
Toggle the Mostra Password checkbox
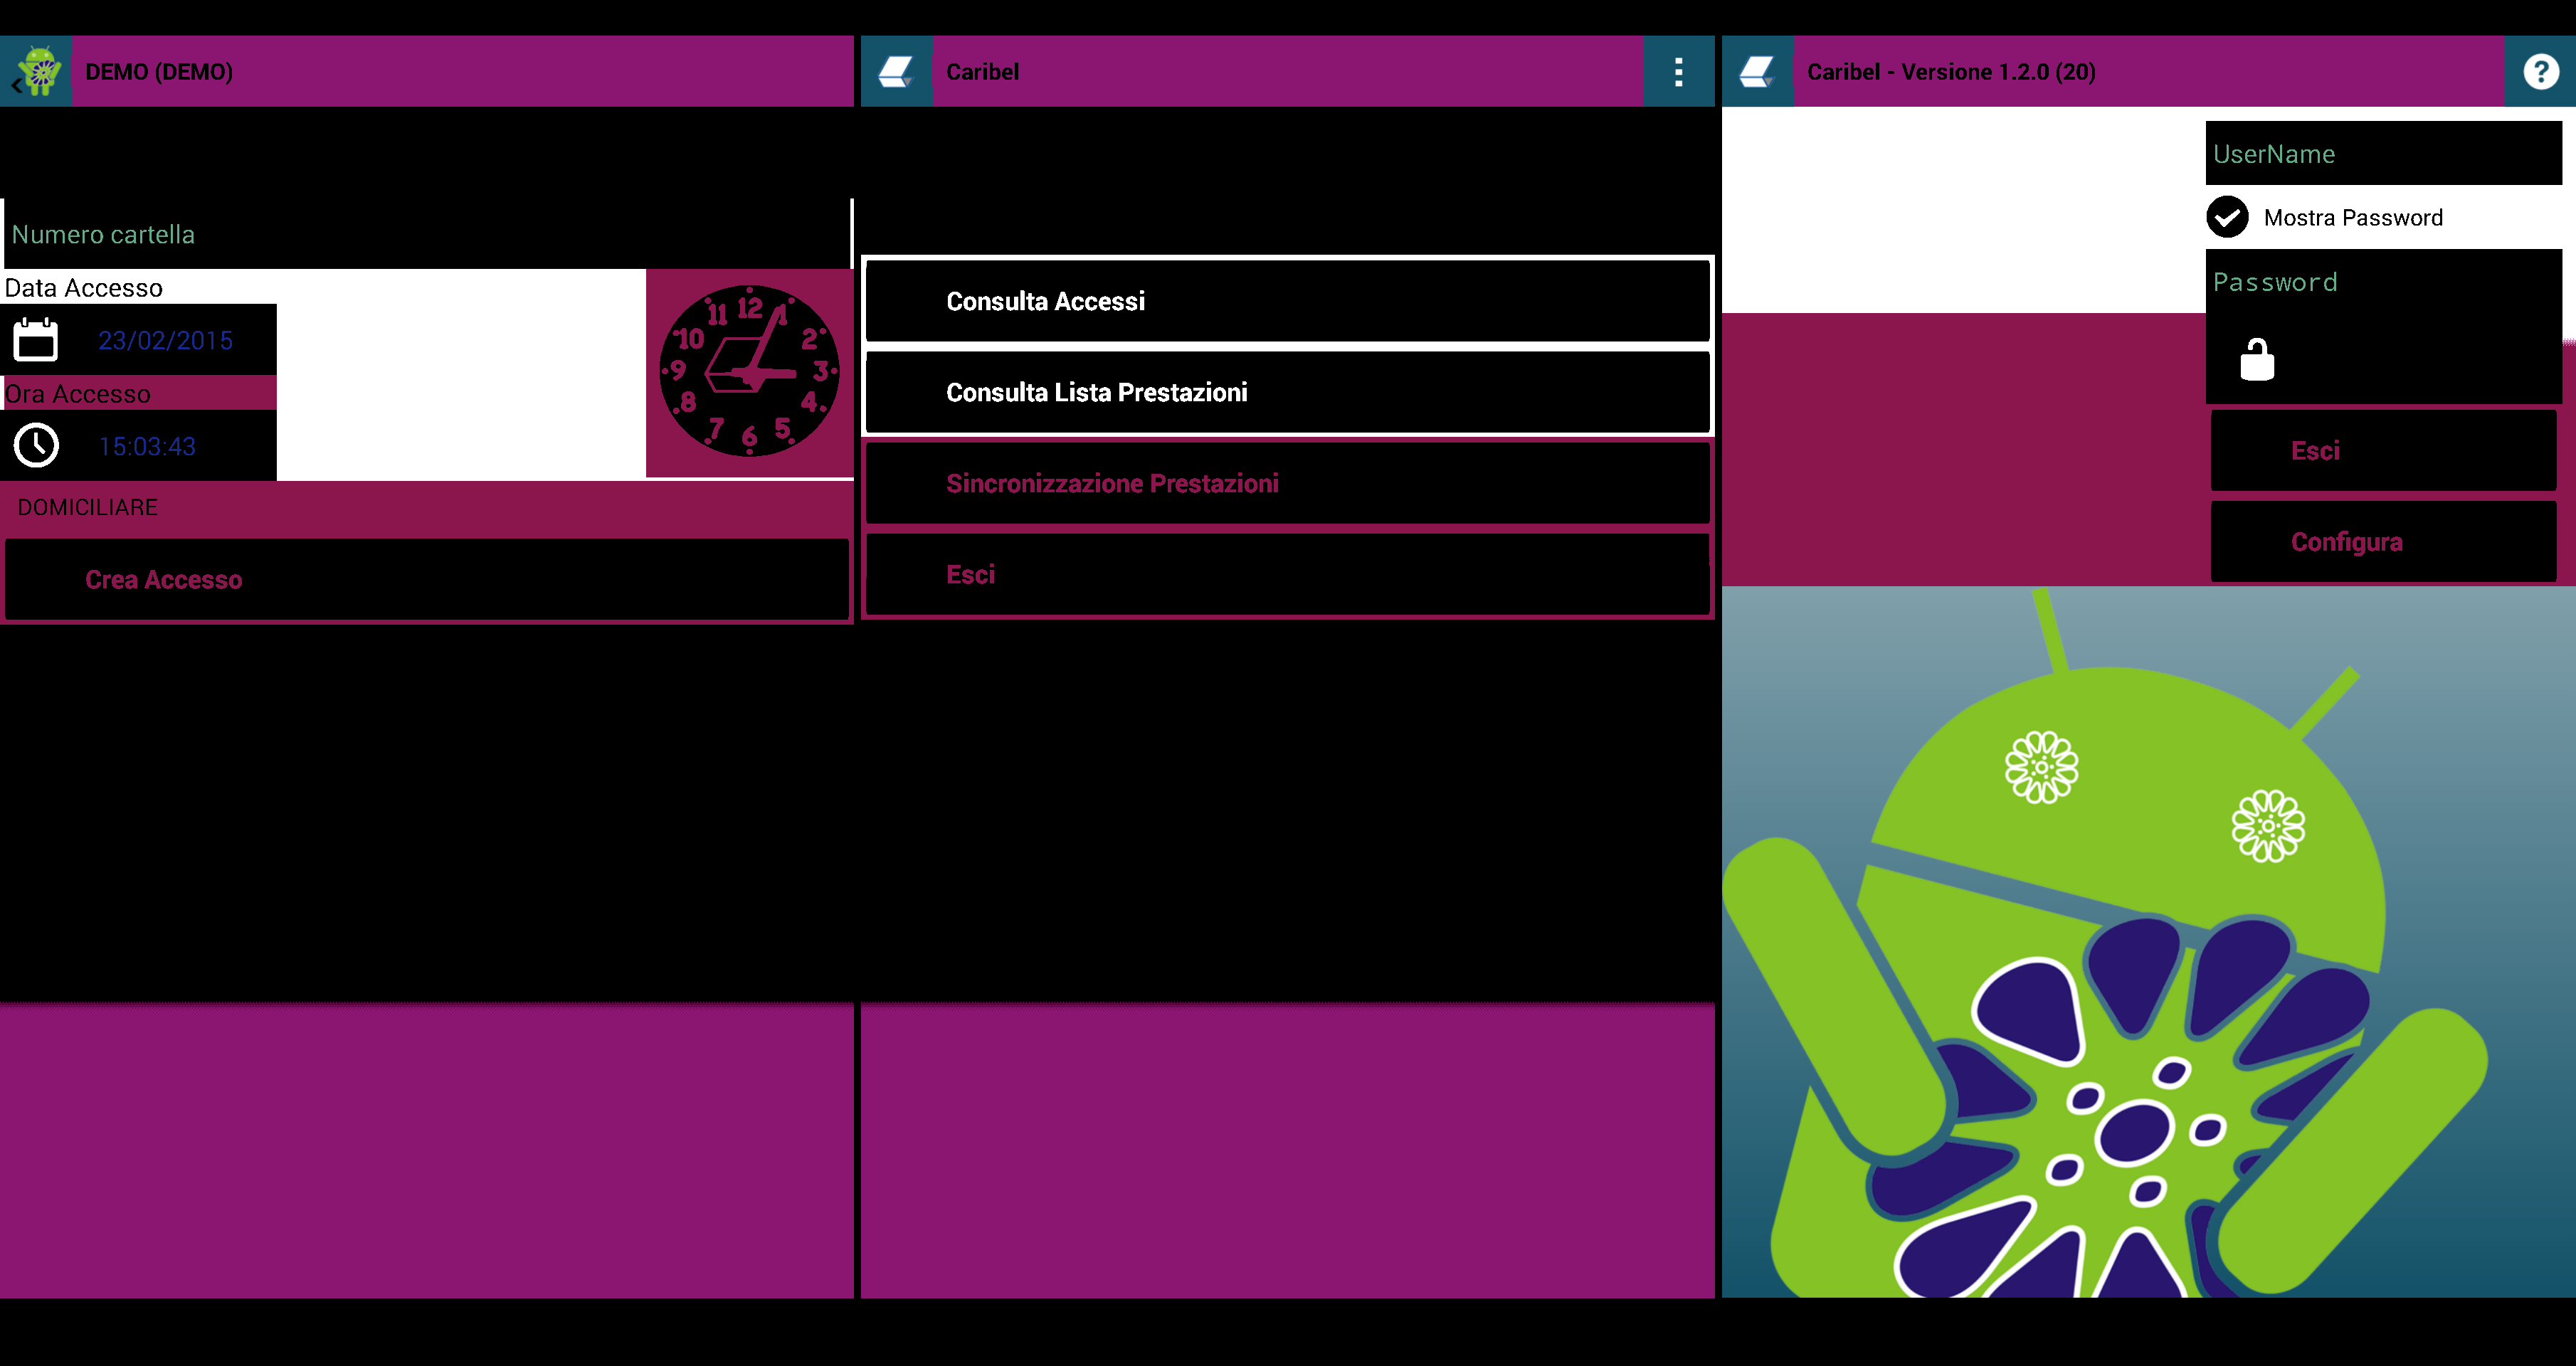pos(2227,217)
